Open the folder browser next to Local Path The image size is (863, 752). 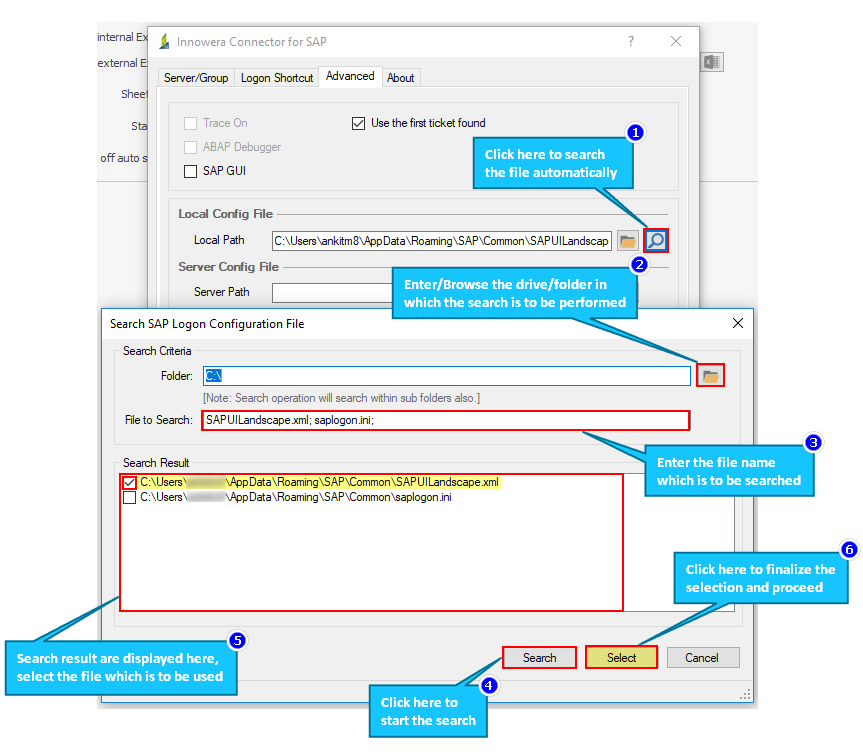(x=629, y=240)
